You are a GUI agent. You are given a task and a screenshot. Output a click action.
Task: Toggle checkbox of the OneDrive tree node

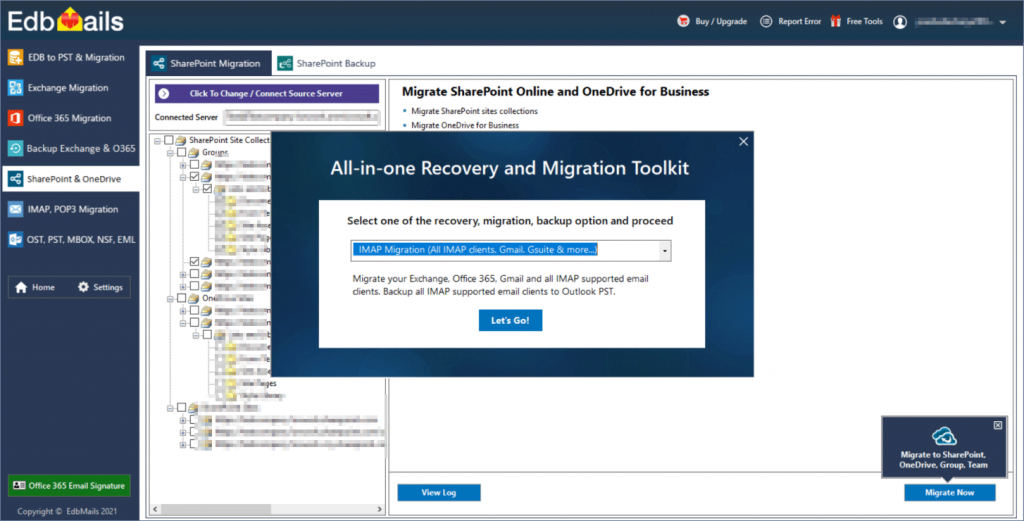182,298
